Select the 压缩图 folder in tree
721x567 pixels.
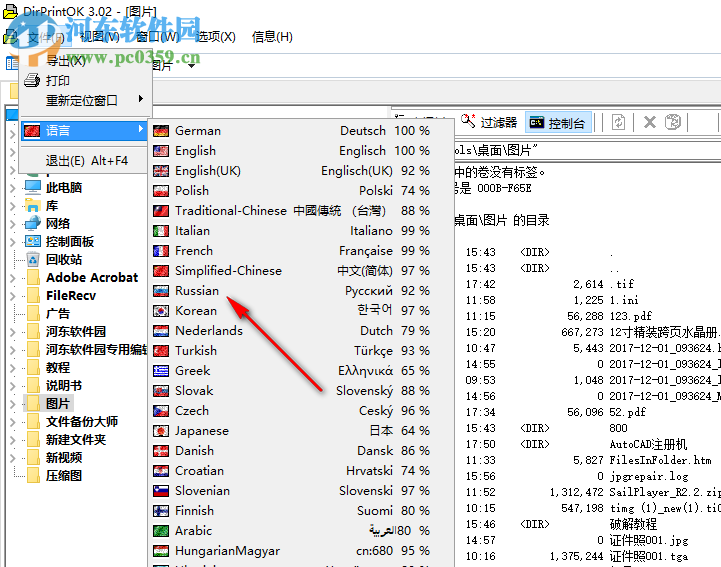(x=63, y=475)
